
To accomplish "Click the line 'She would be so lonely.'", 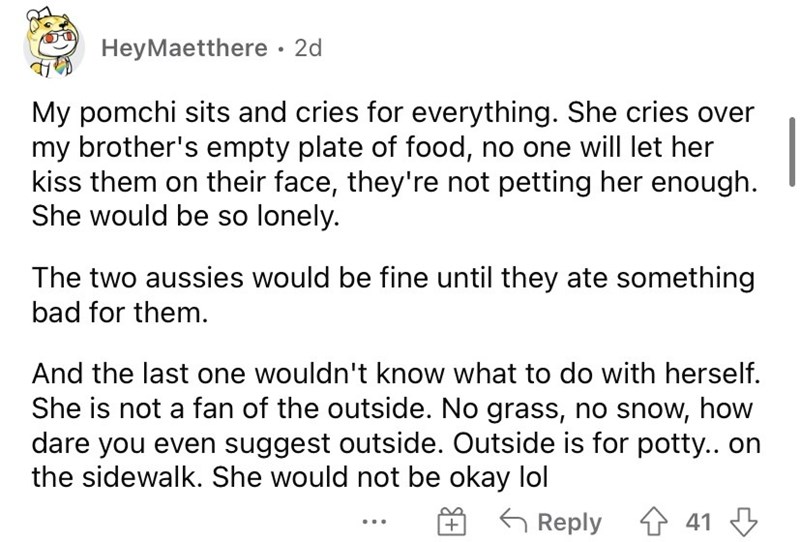I will 186,216.
